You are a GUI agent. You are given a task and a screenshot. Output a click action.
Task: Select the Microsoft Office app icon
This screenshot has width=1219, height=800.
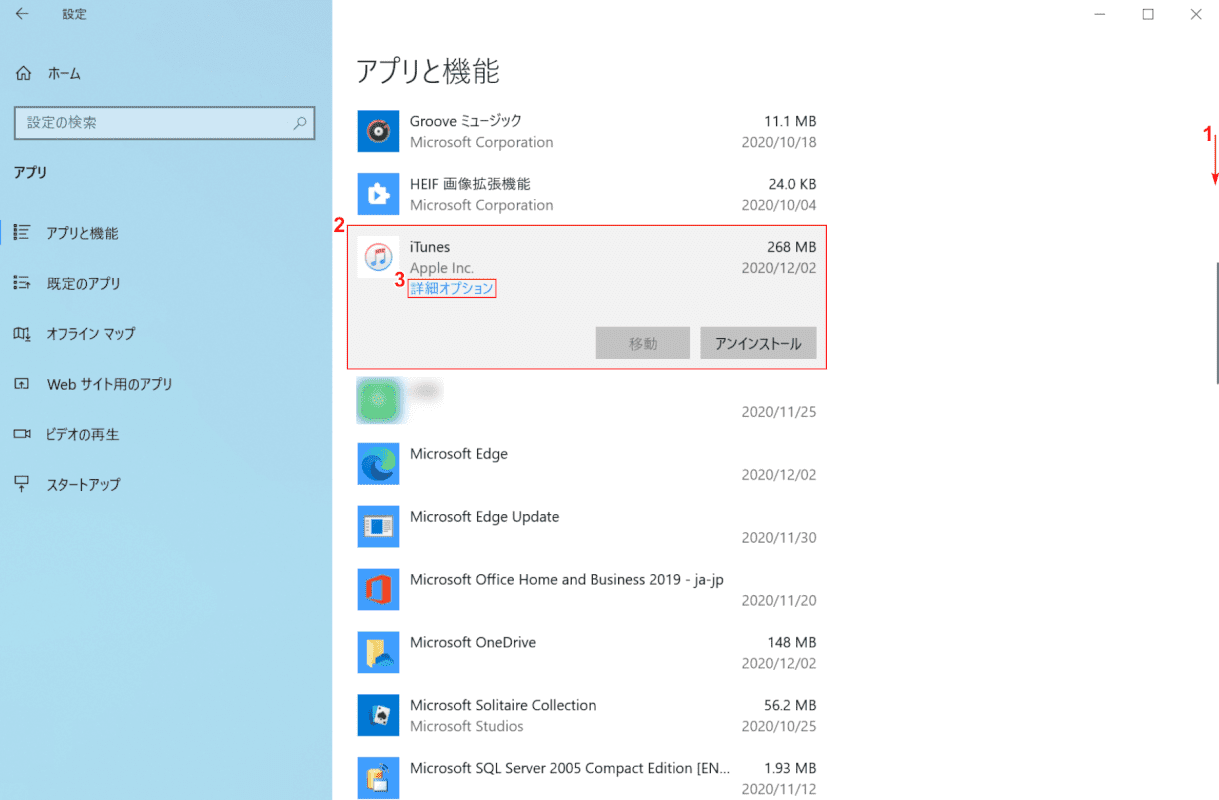378,590
